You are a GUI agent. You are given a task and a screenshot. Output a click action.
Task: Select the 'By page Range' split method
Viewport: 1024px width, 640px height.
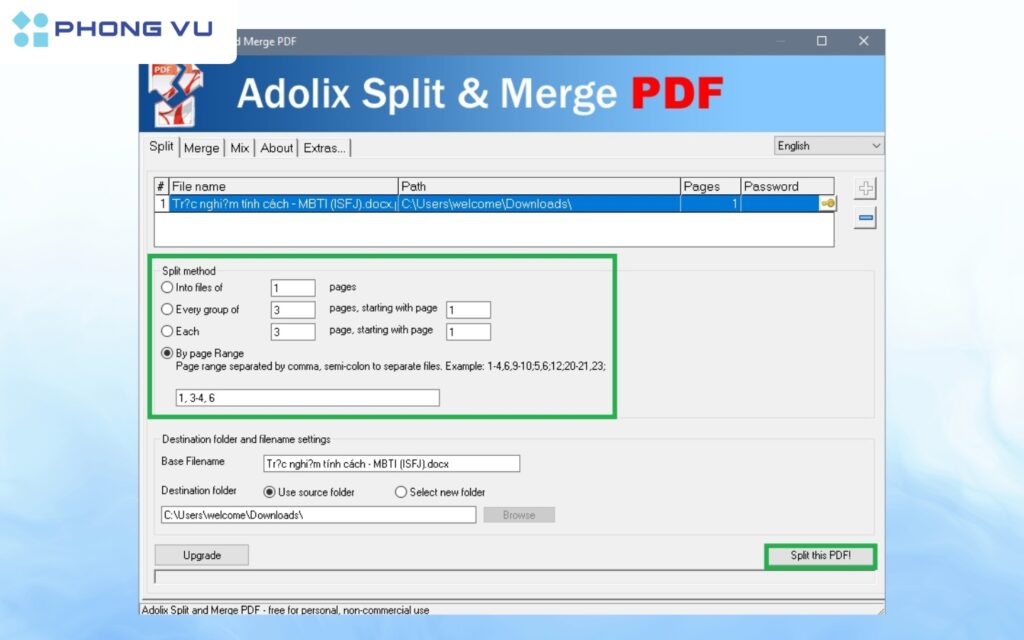tap(167, 352)
